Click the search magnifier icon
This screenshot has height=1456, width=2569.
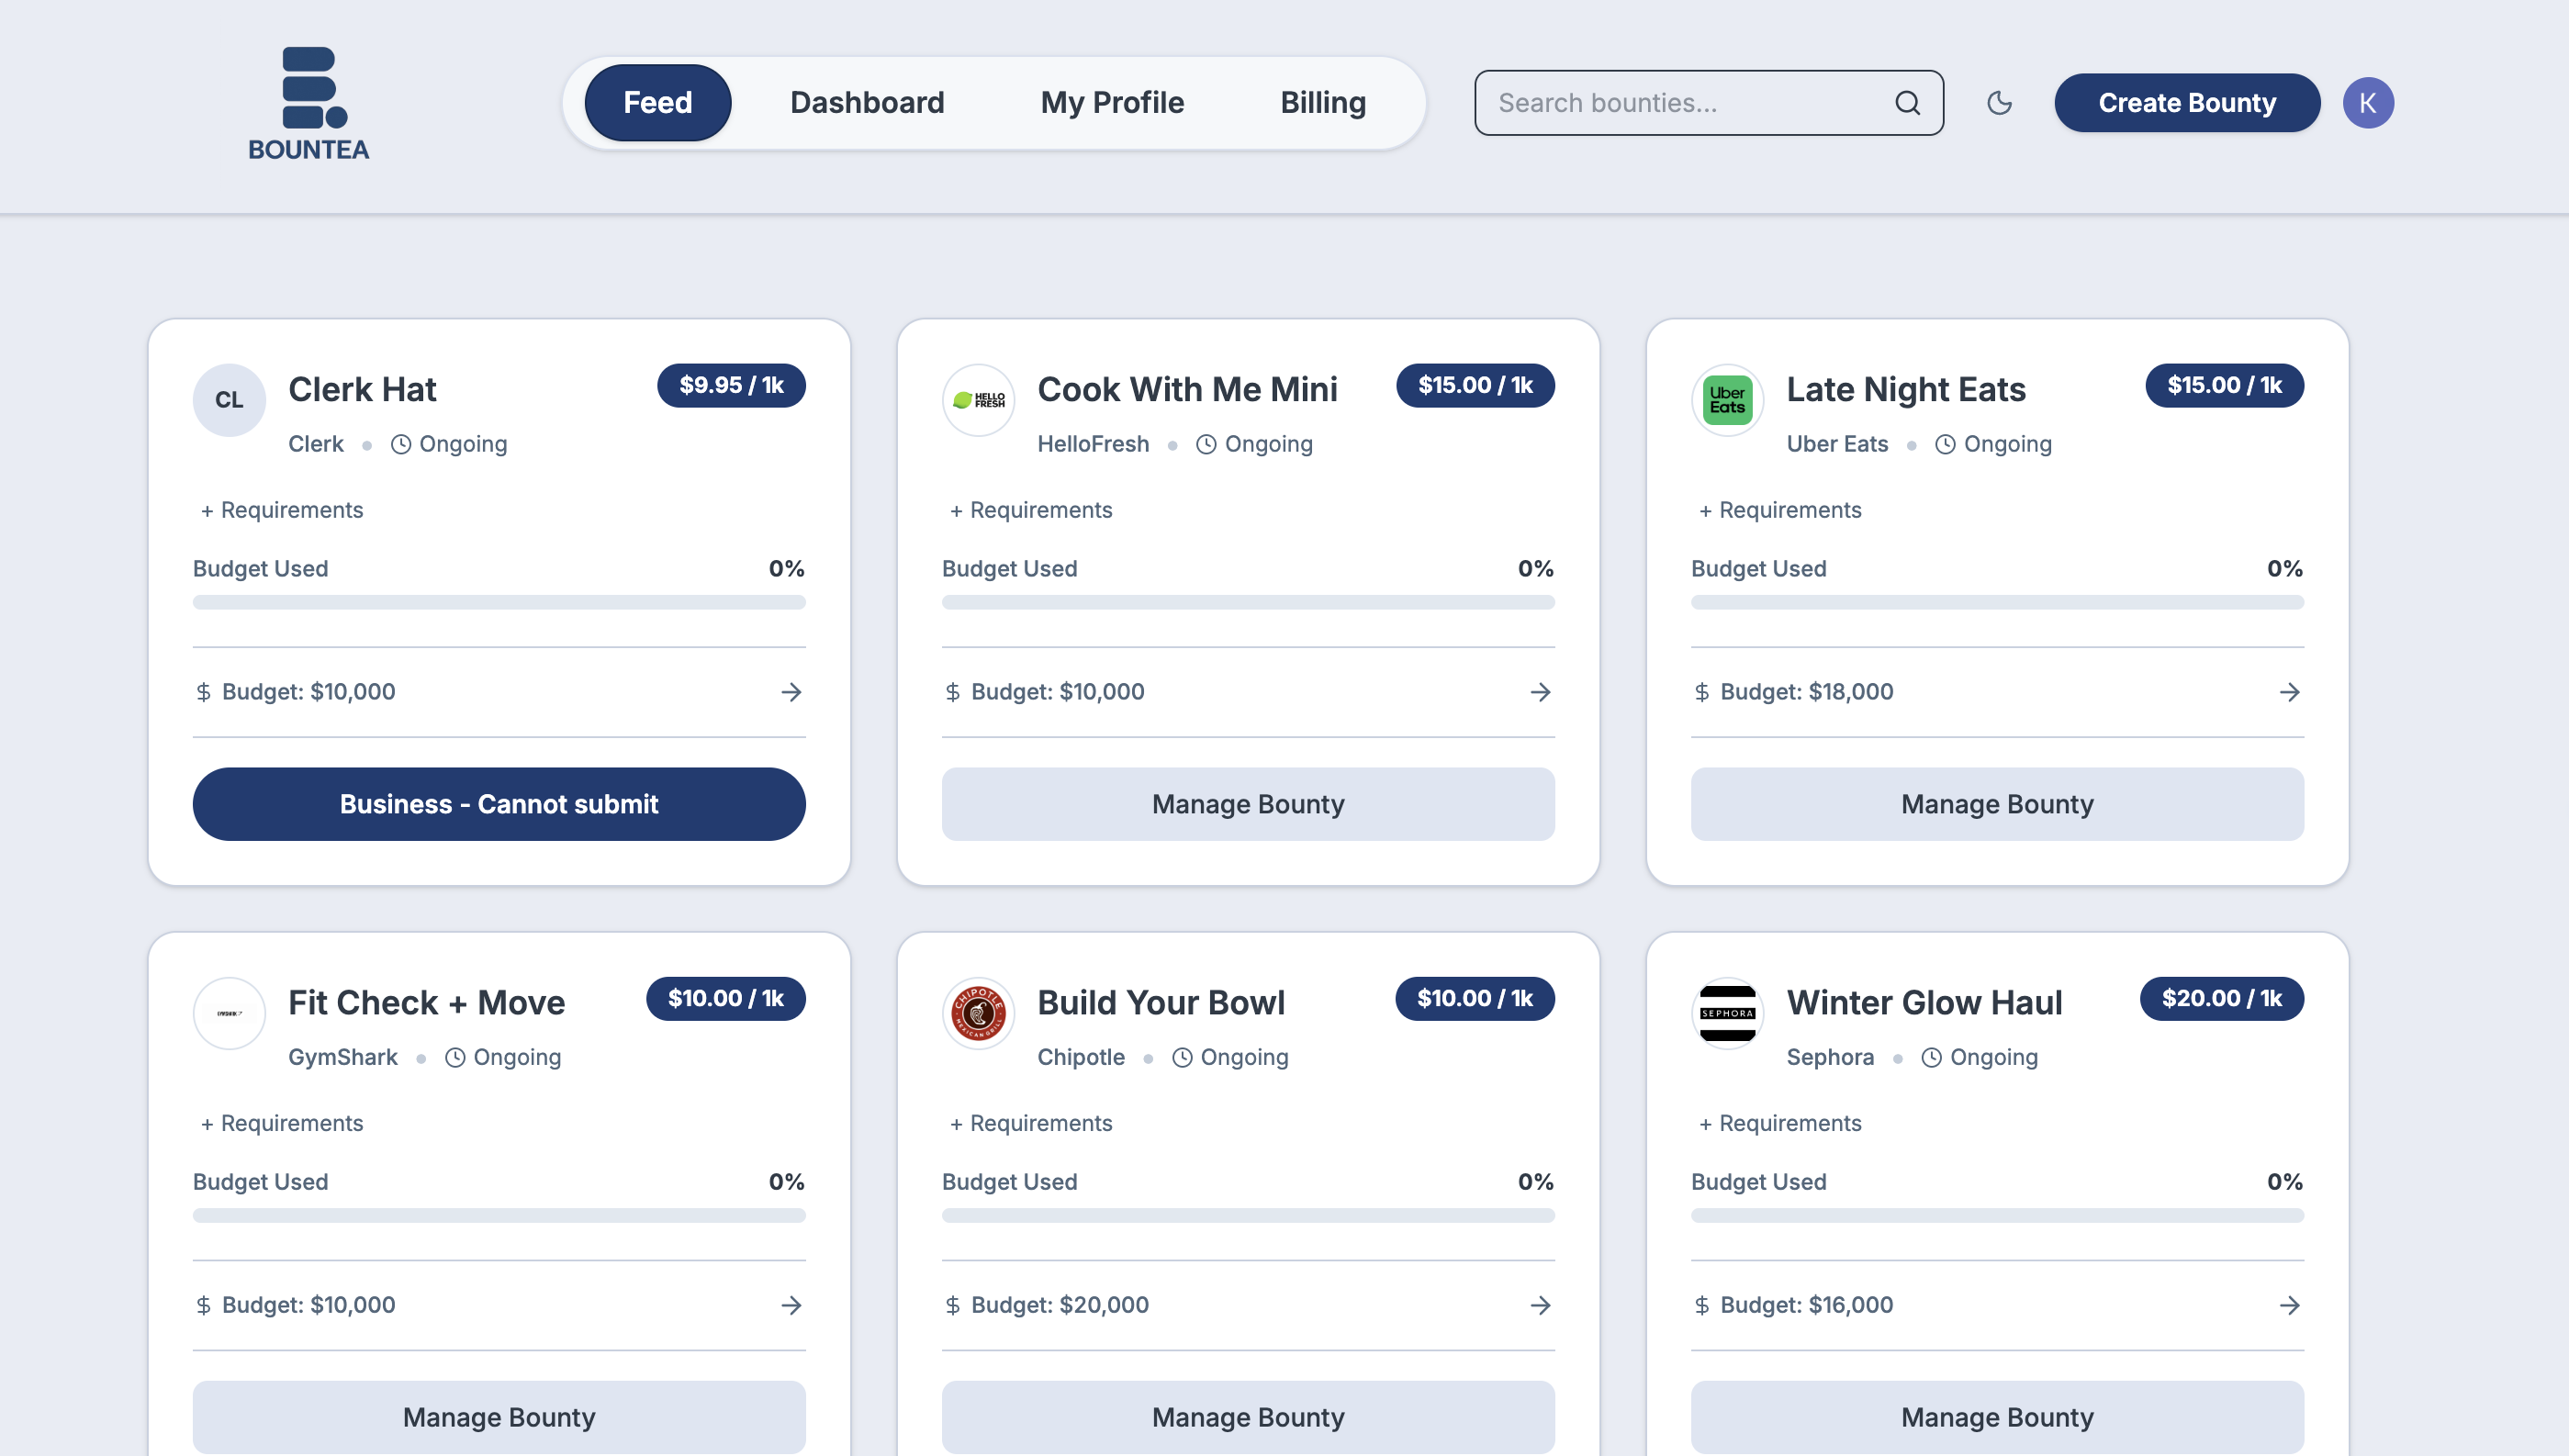point(1907,103)
